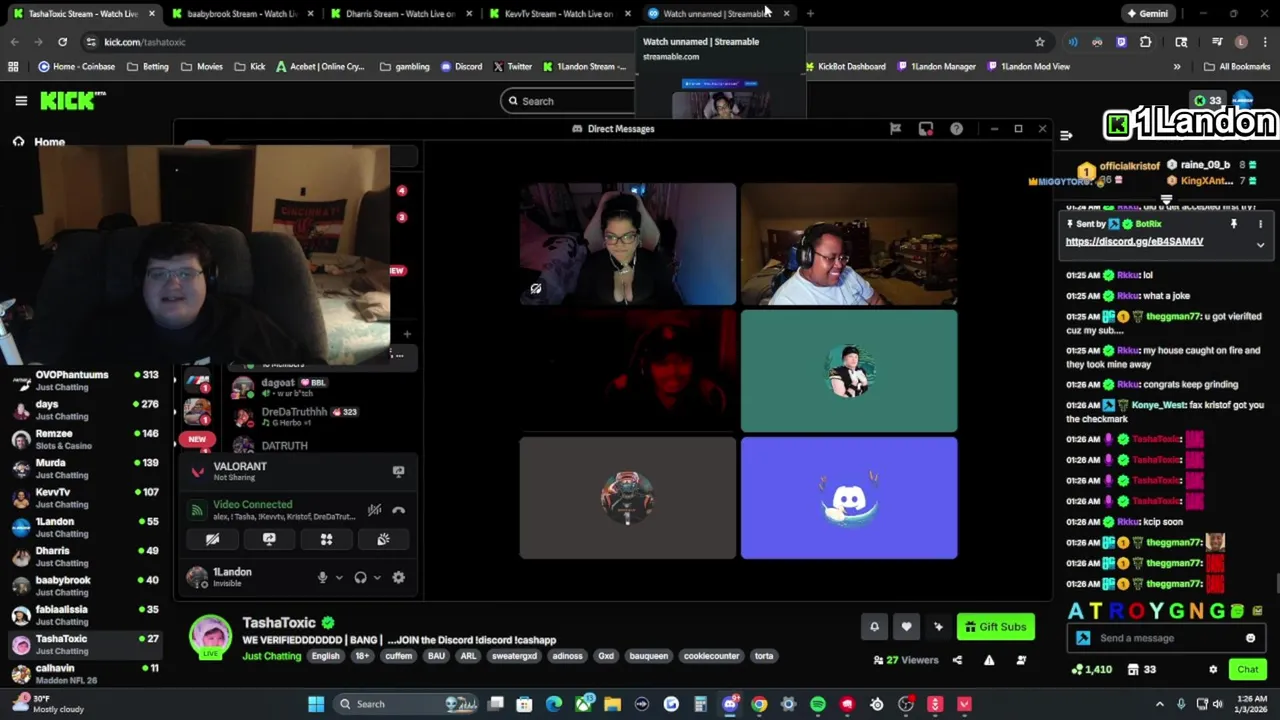Open pinned message three-dot menu
This screenshot has width=1280, height=720.
pyautogui.click(x=1260, y=224)
